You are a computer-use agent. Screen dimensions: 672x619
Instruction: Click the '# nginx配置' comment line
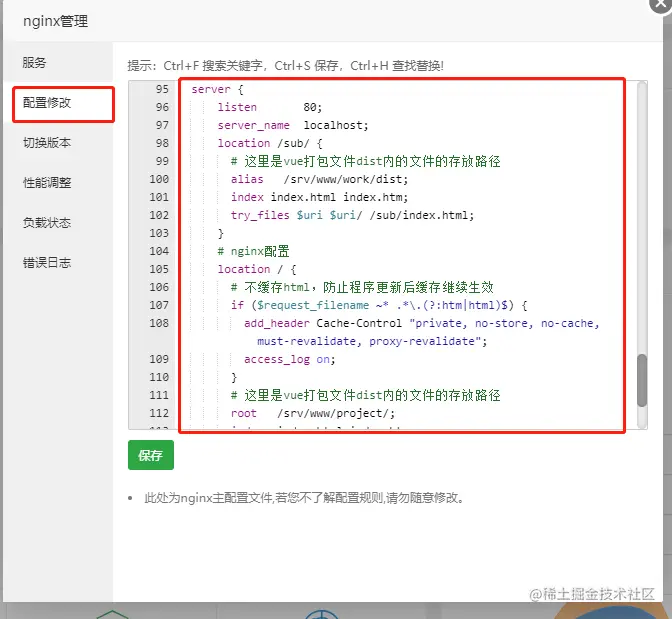pyautogui.click(x=253, y=251)
